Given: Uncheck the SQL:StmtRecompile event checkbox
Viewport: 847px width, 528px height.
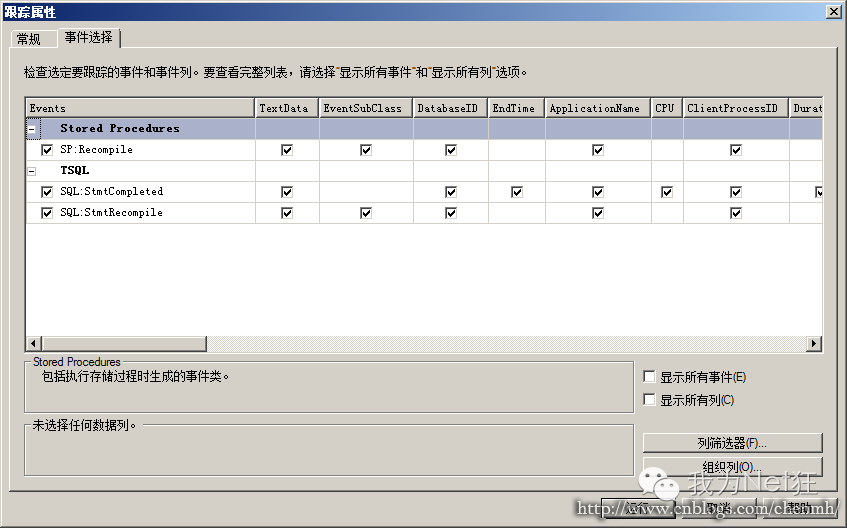Looking at the screenshot, I should point(47,213).
